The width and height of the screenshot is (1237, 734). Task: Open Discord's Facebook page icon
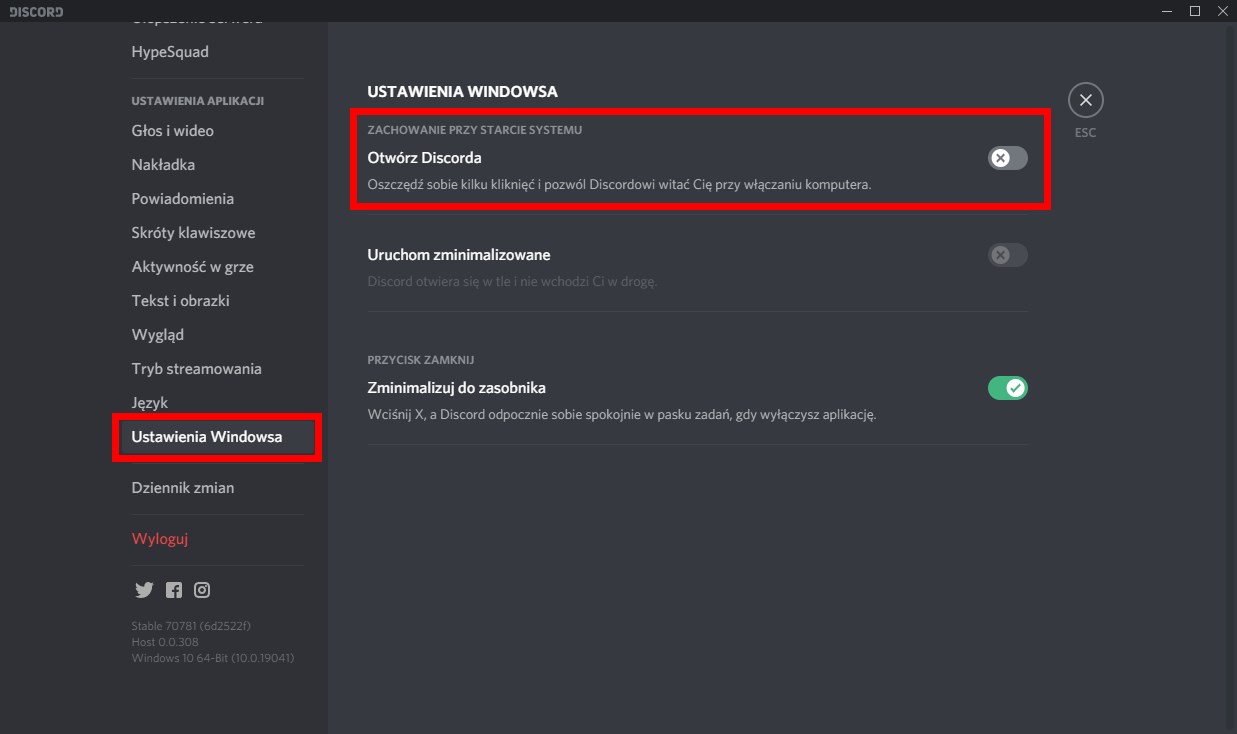click(174, 590)
